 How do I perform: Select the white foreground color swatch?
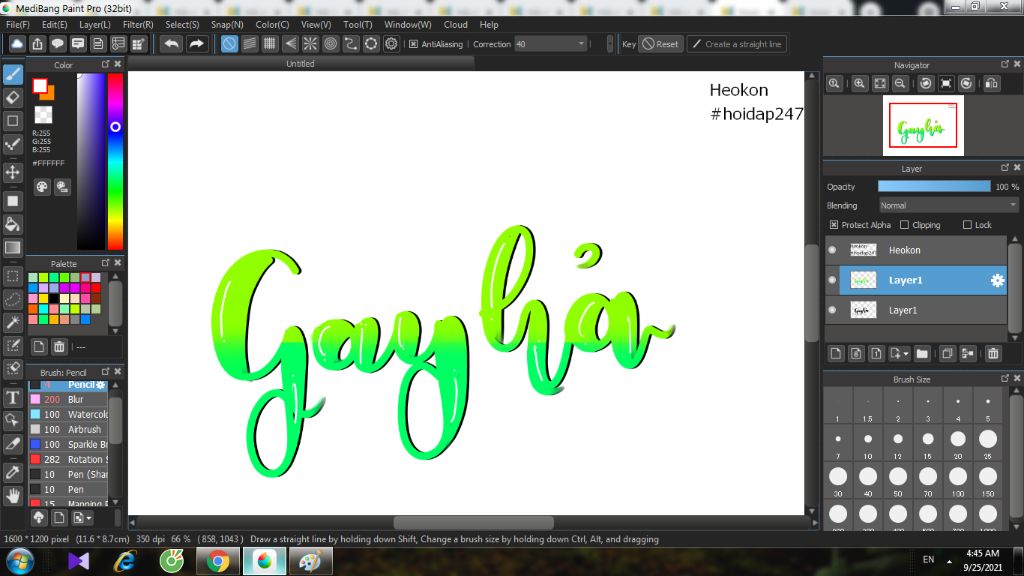[x=40, y=86]
